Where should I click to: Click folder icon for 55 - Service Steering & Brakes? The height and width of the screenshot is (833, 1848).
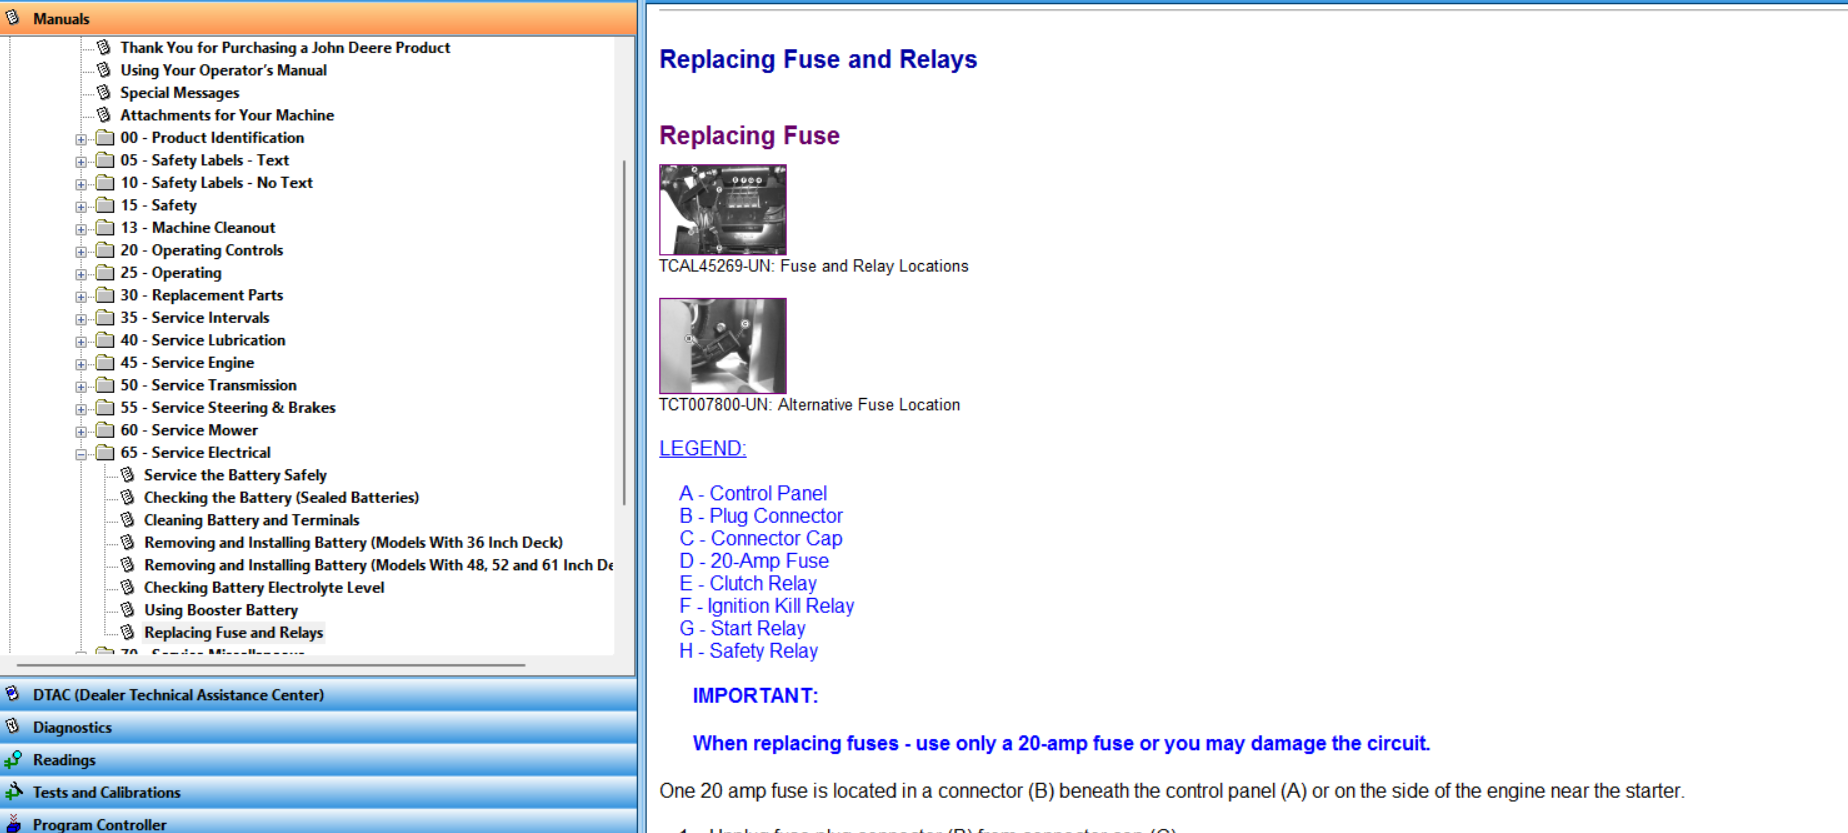(x=105, y=407)
